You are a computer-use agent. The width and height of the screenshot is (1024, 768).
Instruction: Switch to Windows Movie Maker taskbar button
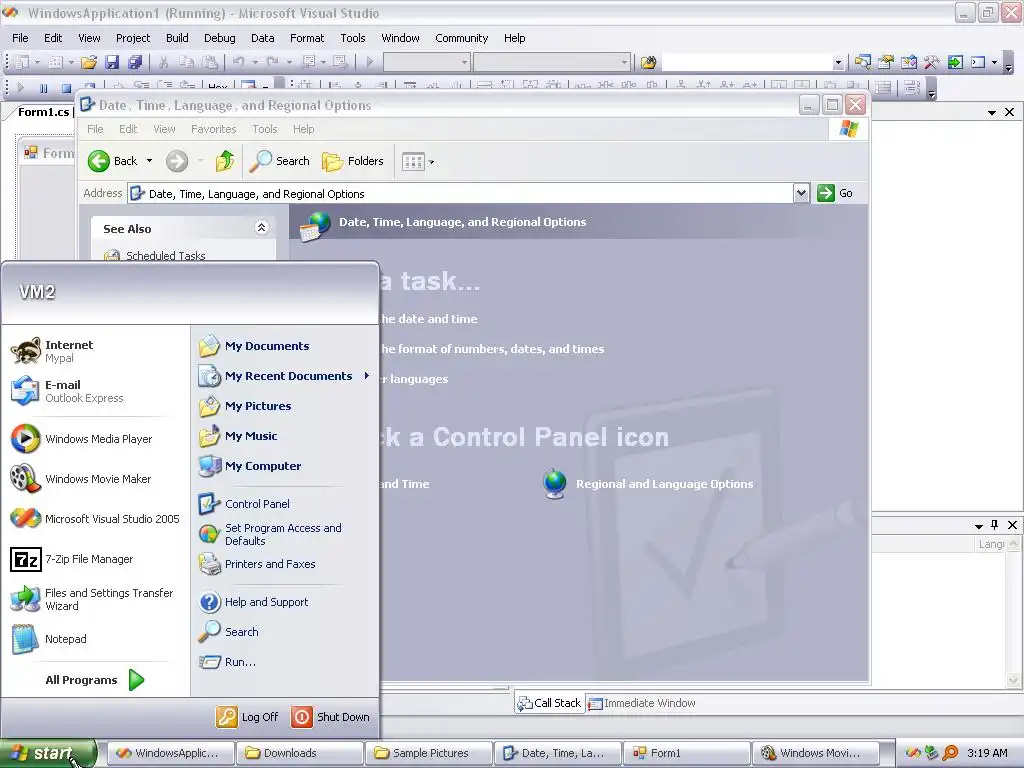pyautogui.click(x=815, y=753)
